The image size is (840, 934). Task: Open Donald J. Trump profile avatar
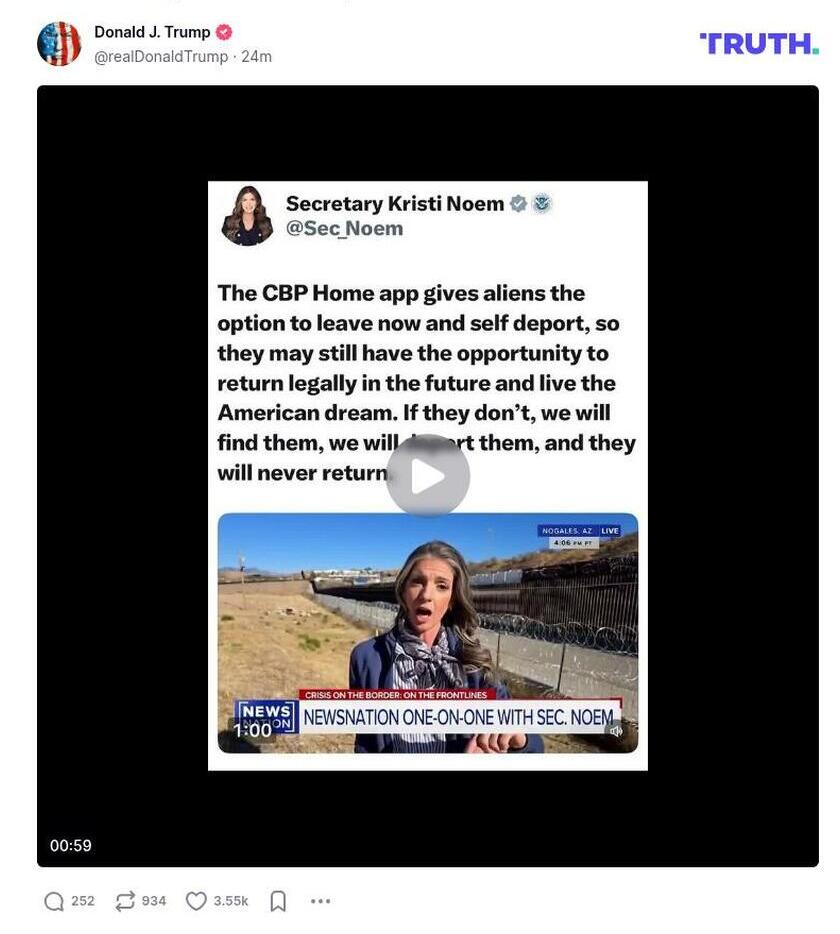[59, 44]
